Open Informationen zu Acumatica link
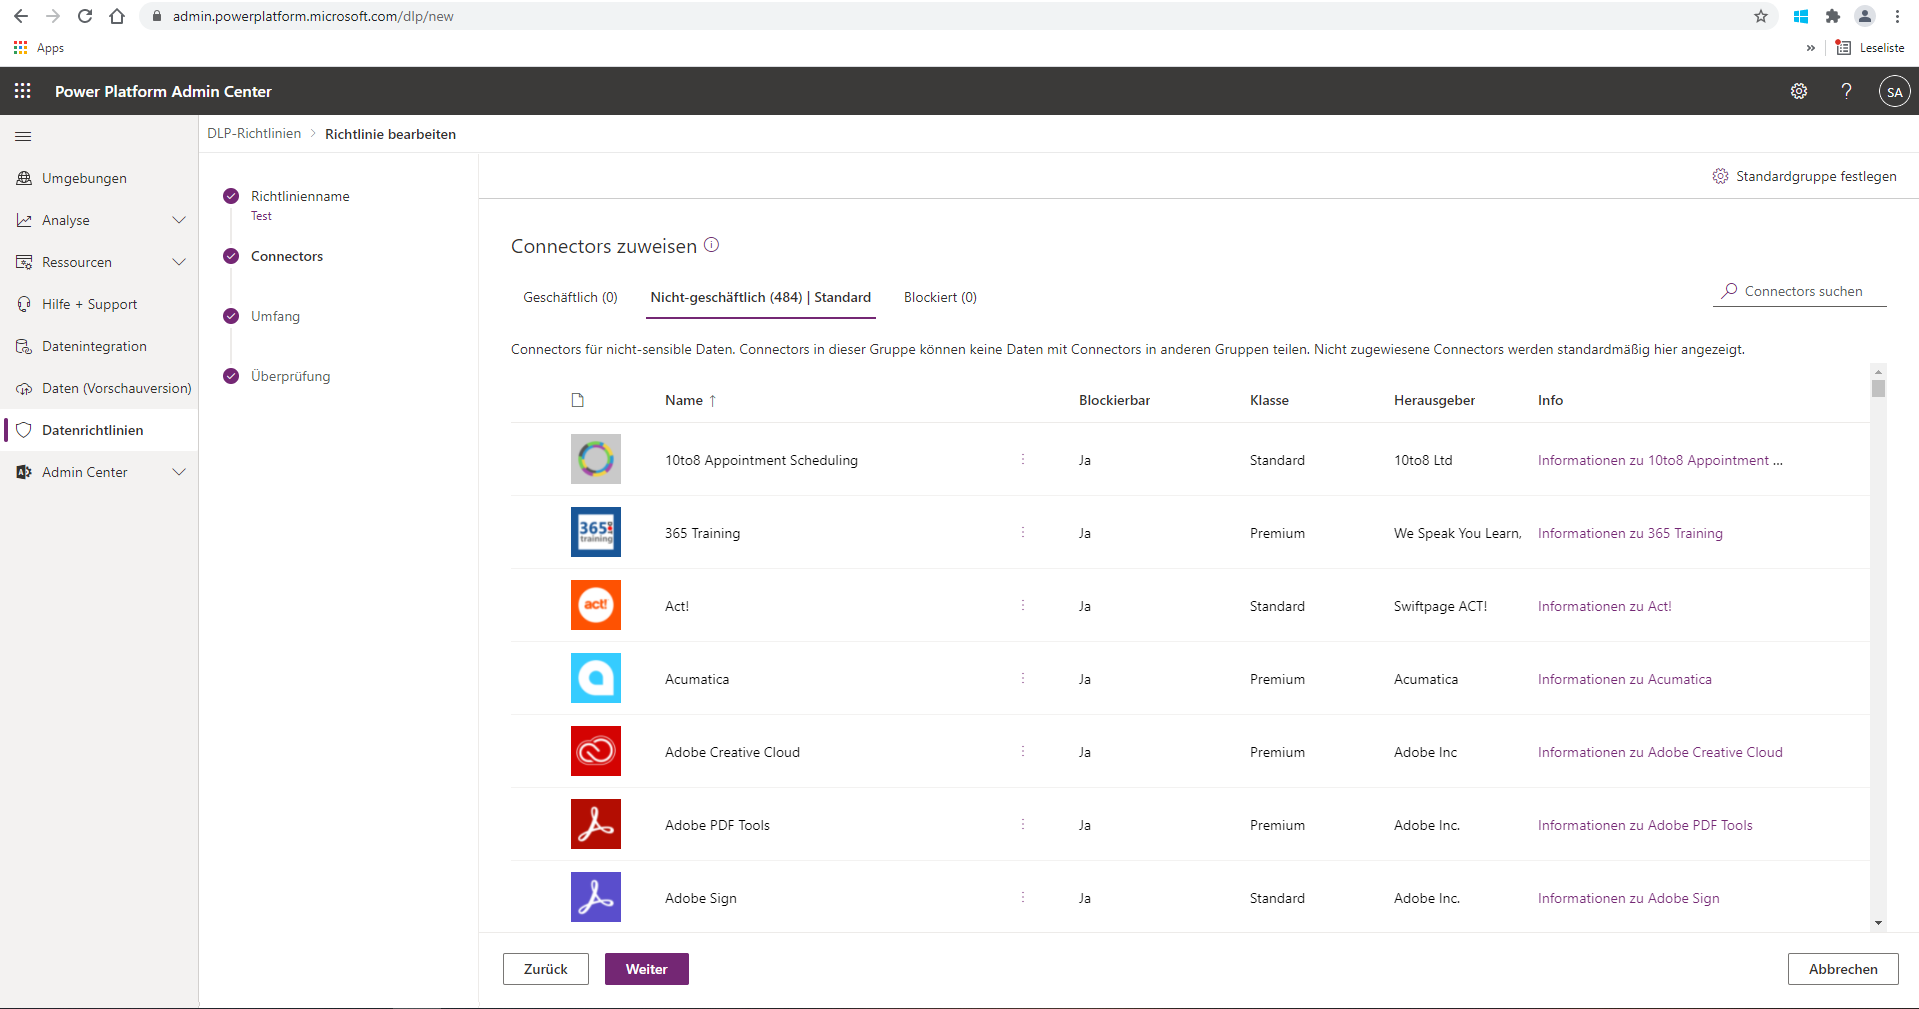The height and width of the screenshot is (1009, 1919). point(1624,679)
